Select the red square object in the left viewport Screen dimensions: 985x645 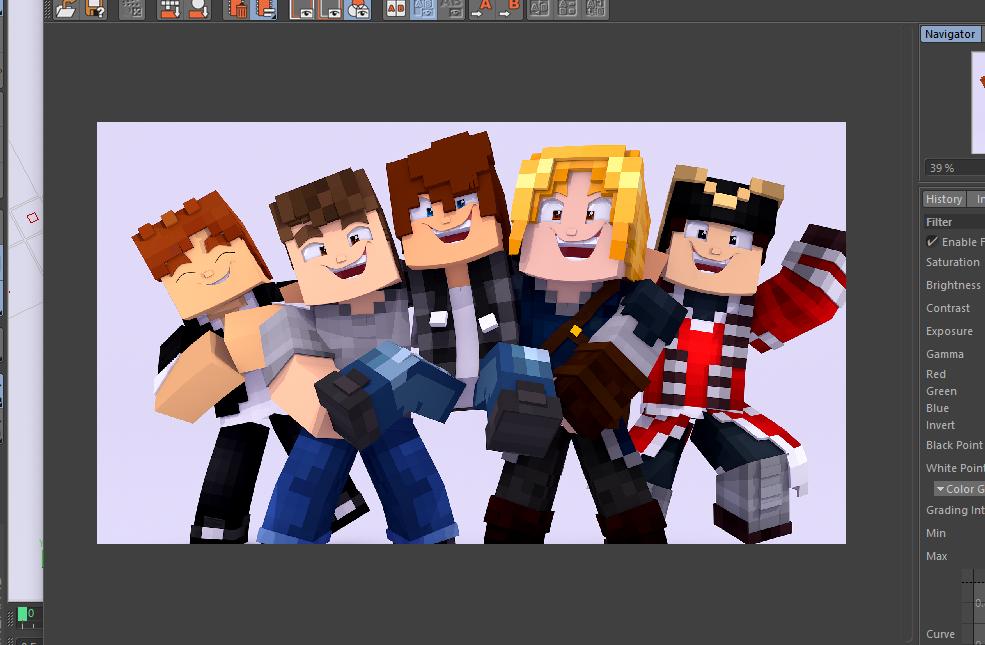pyautogui.click(x=33, y=218)
